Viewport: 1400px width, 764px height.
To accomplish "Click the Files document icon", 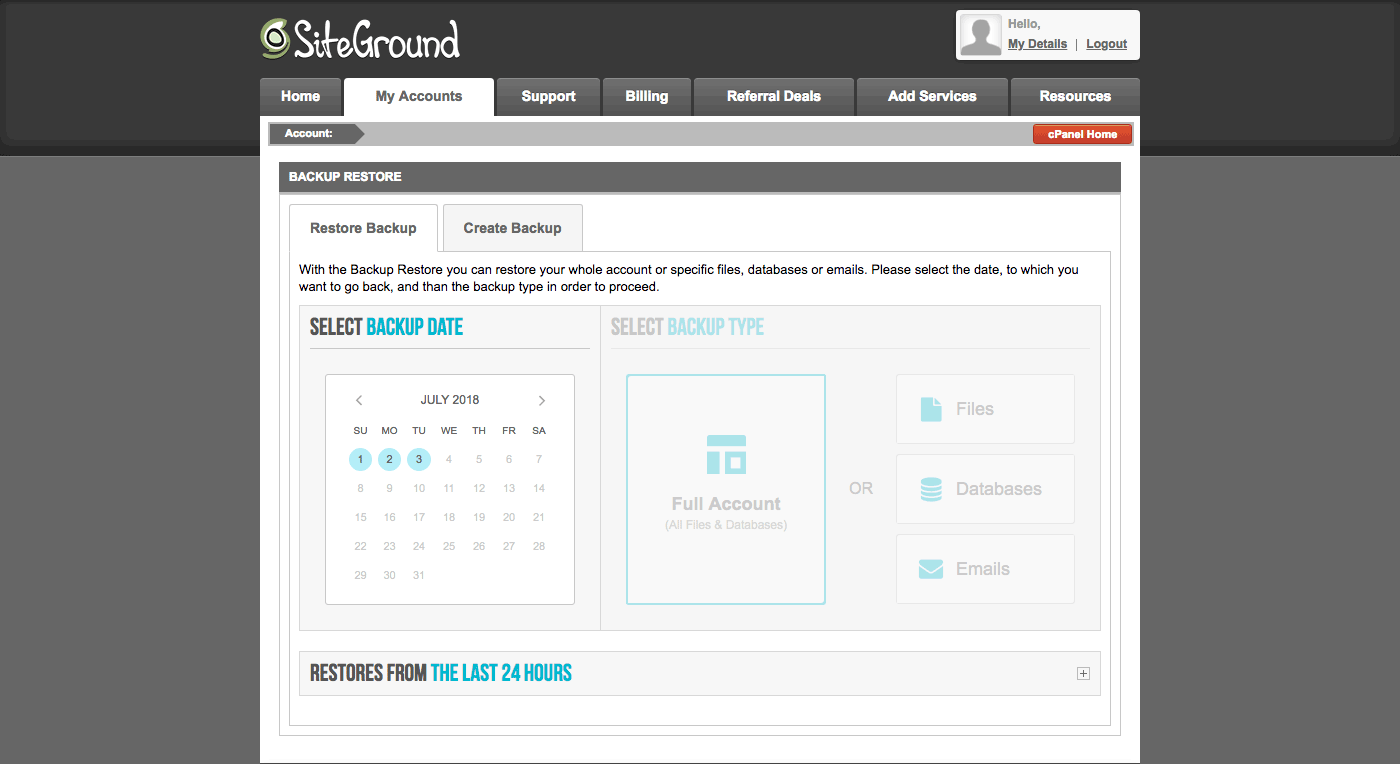I will (931, 409).
